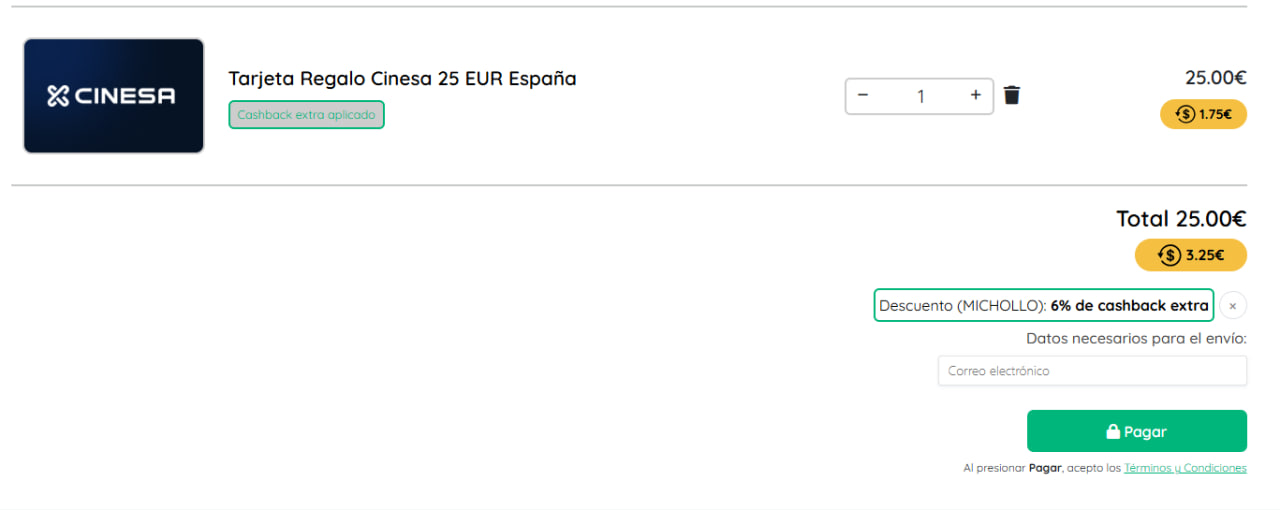
Task: Increase quantity with the plus button
Action: (976, 96)
